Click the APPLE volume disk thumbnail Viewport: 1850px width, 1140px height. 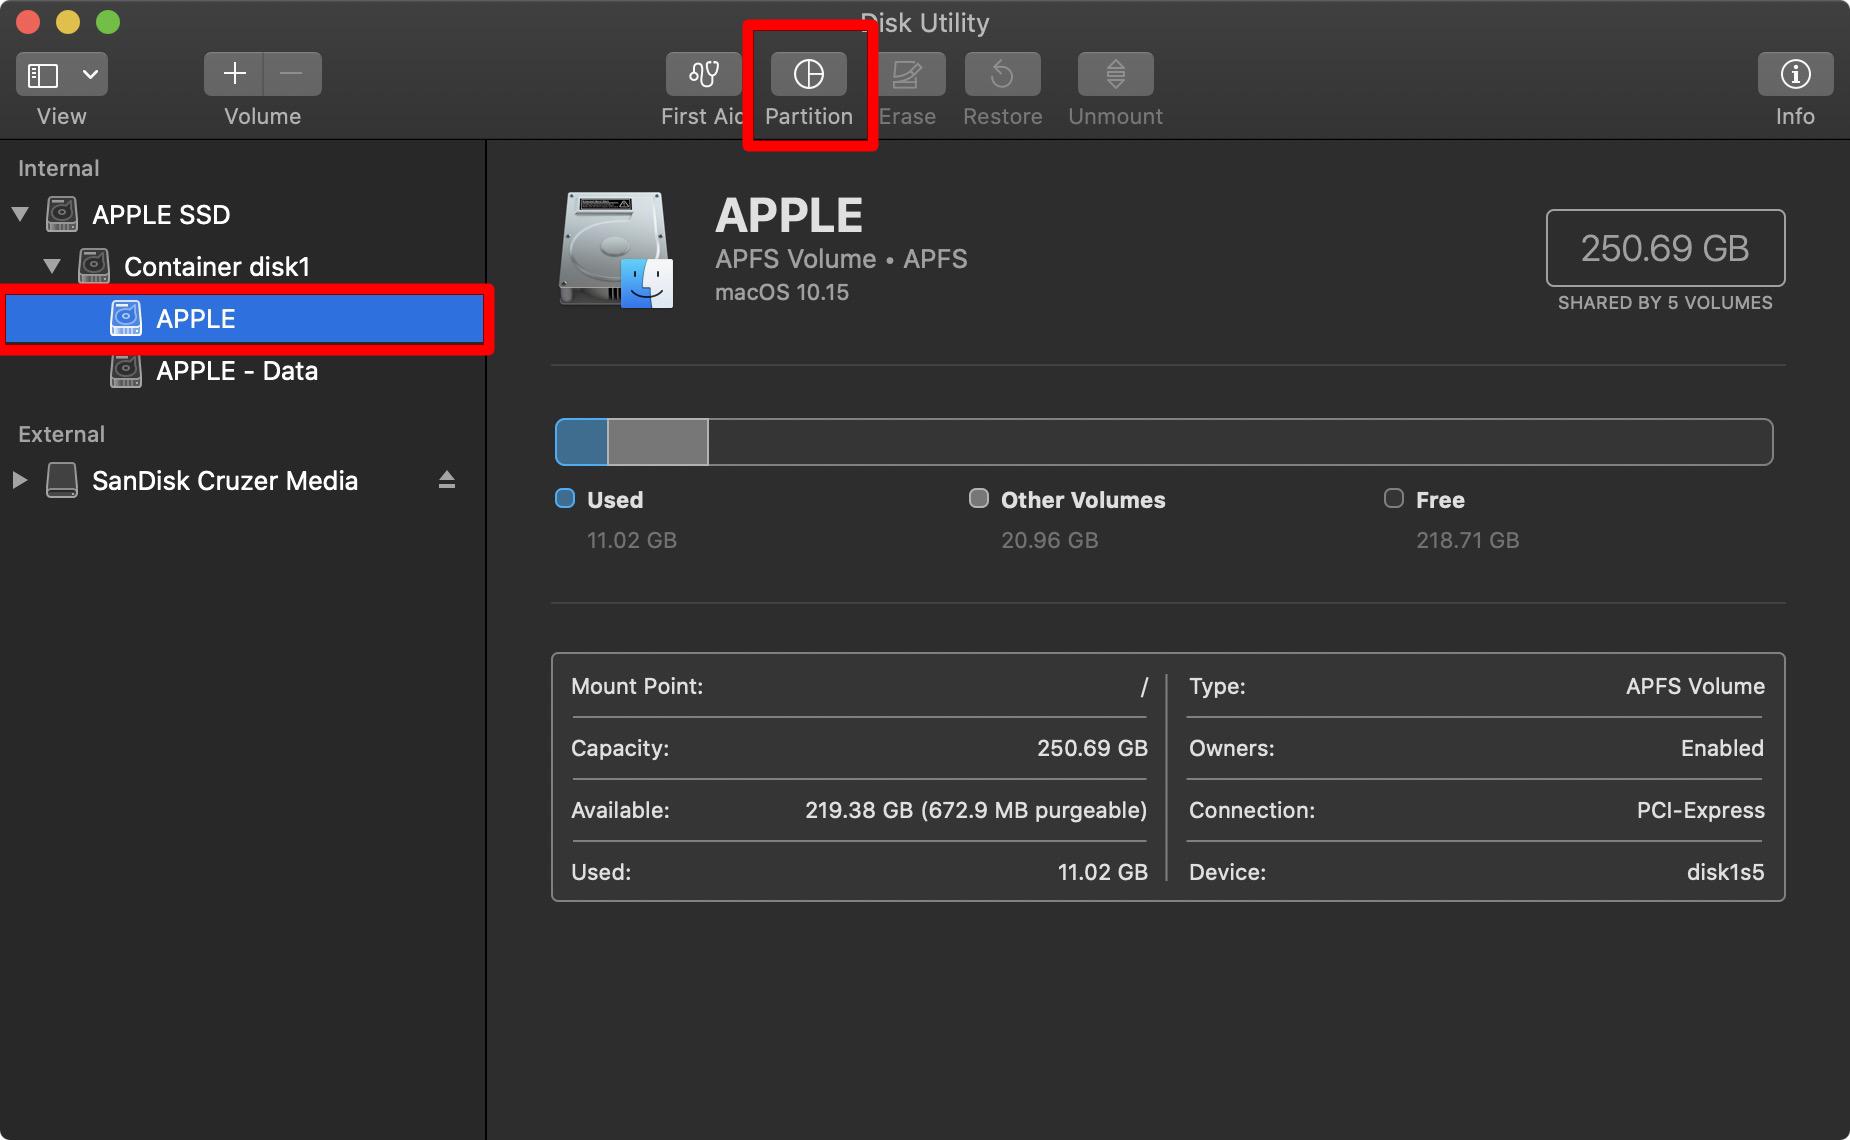coord(614,248)
